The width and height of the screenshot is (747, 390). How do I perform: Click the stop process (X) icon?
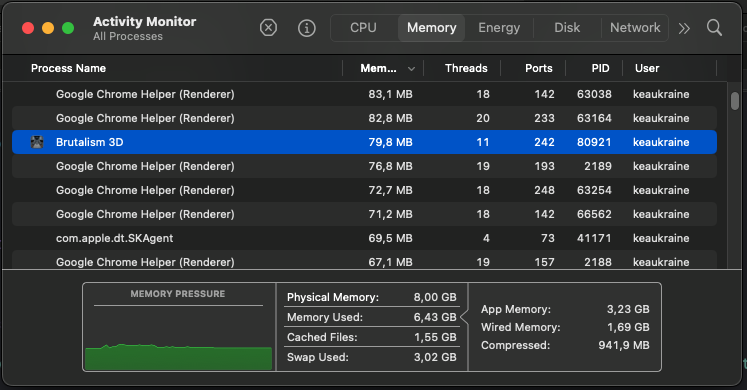coord(268,28)
